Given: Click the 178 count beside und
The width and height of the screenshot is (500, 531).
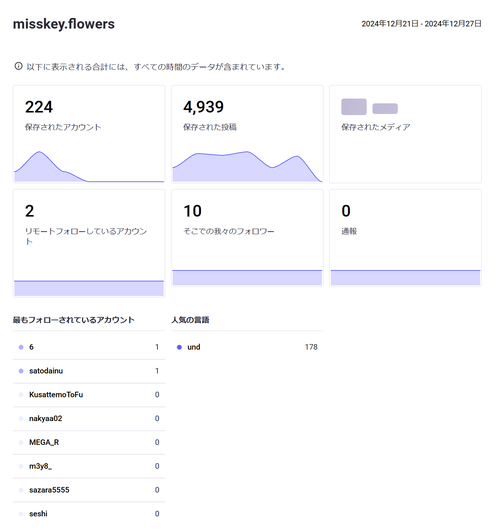Looking at the screenshot, I should pyautogui.click(x=311, y=347).
